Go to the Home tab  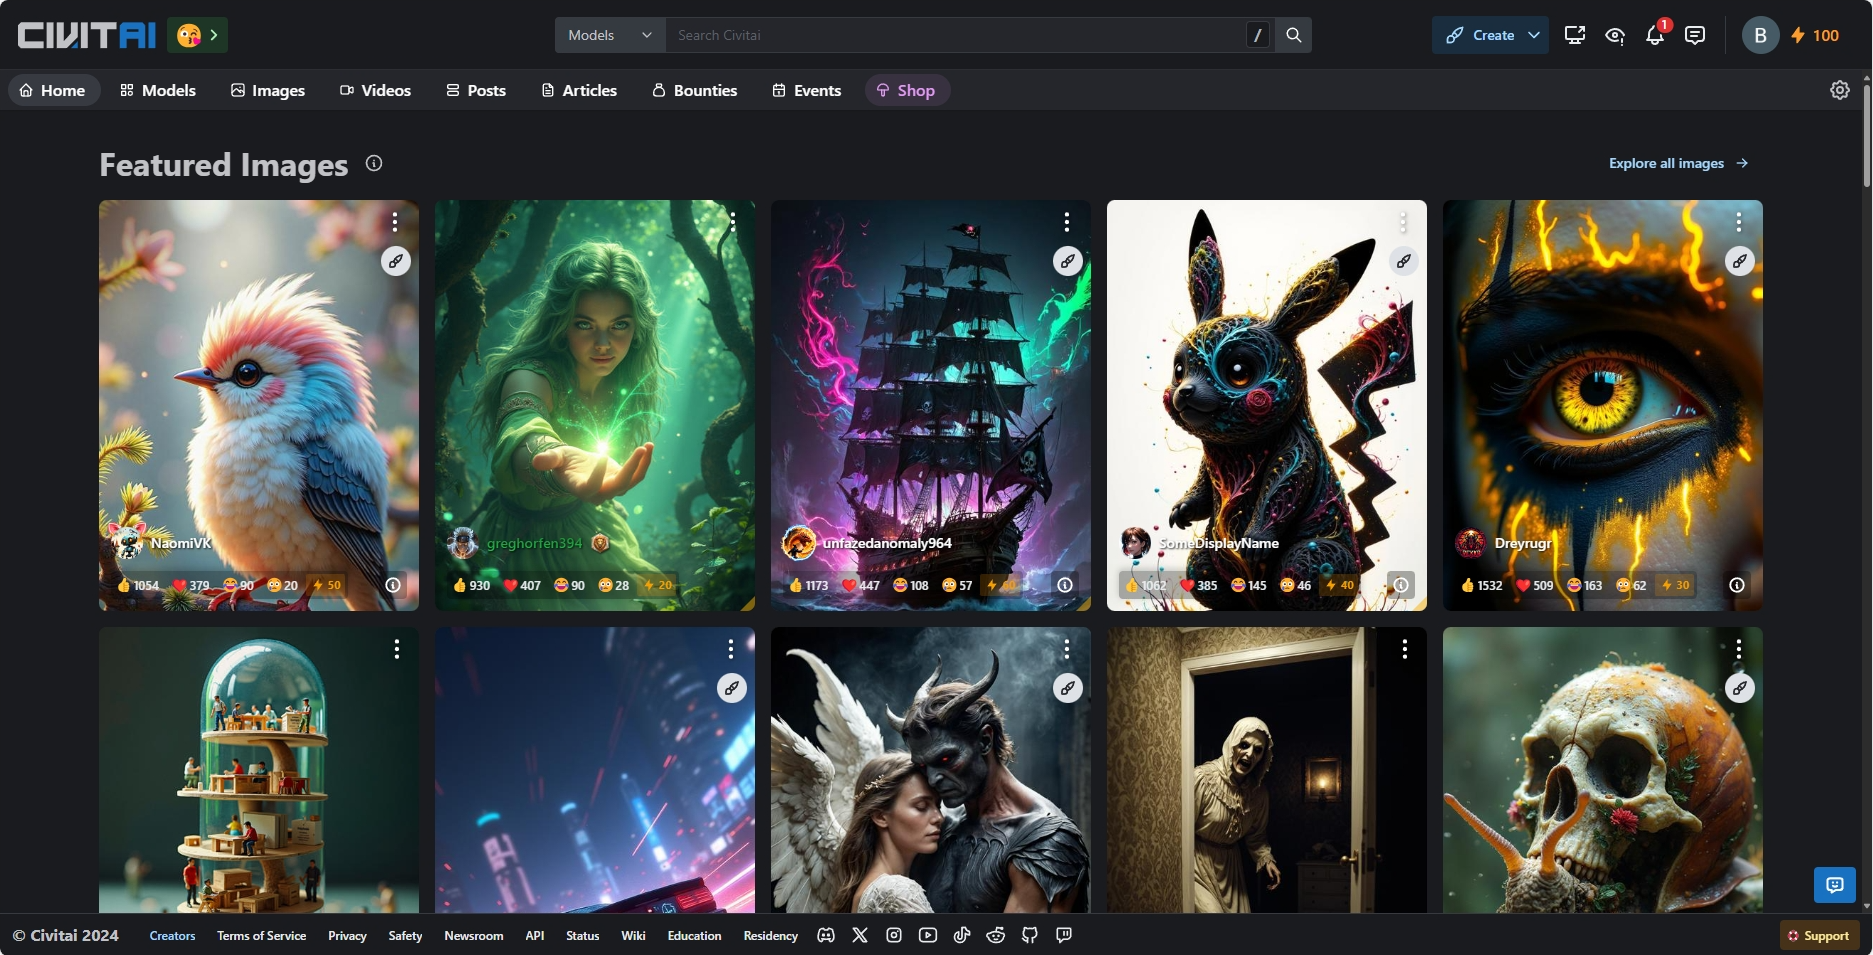coord(53,90)
